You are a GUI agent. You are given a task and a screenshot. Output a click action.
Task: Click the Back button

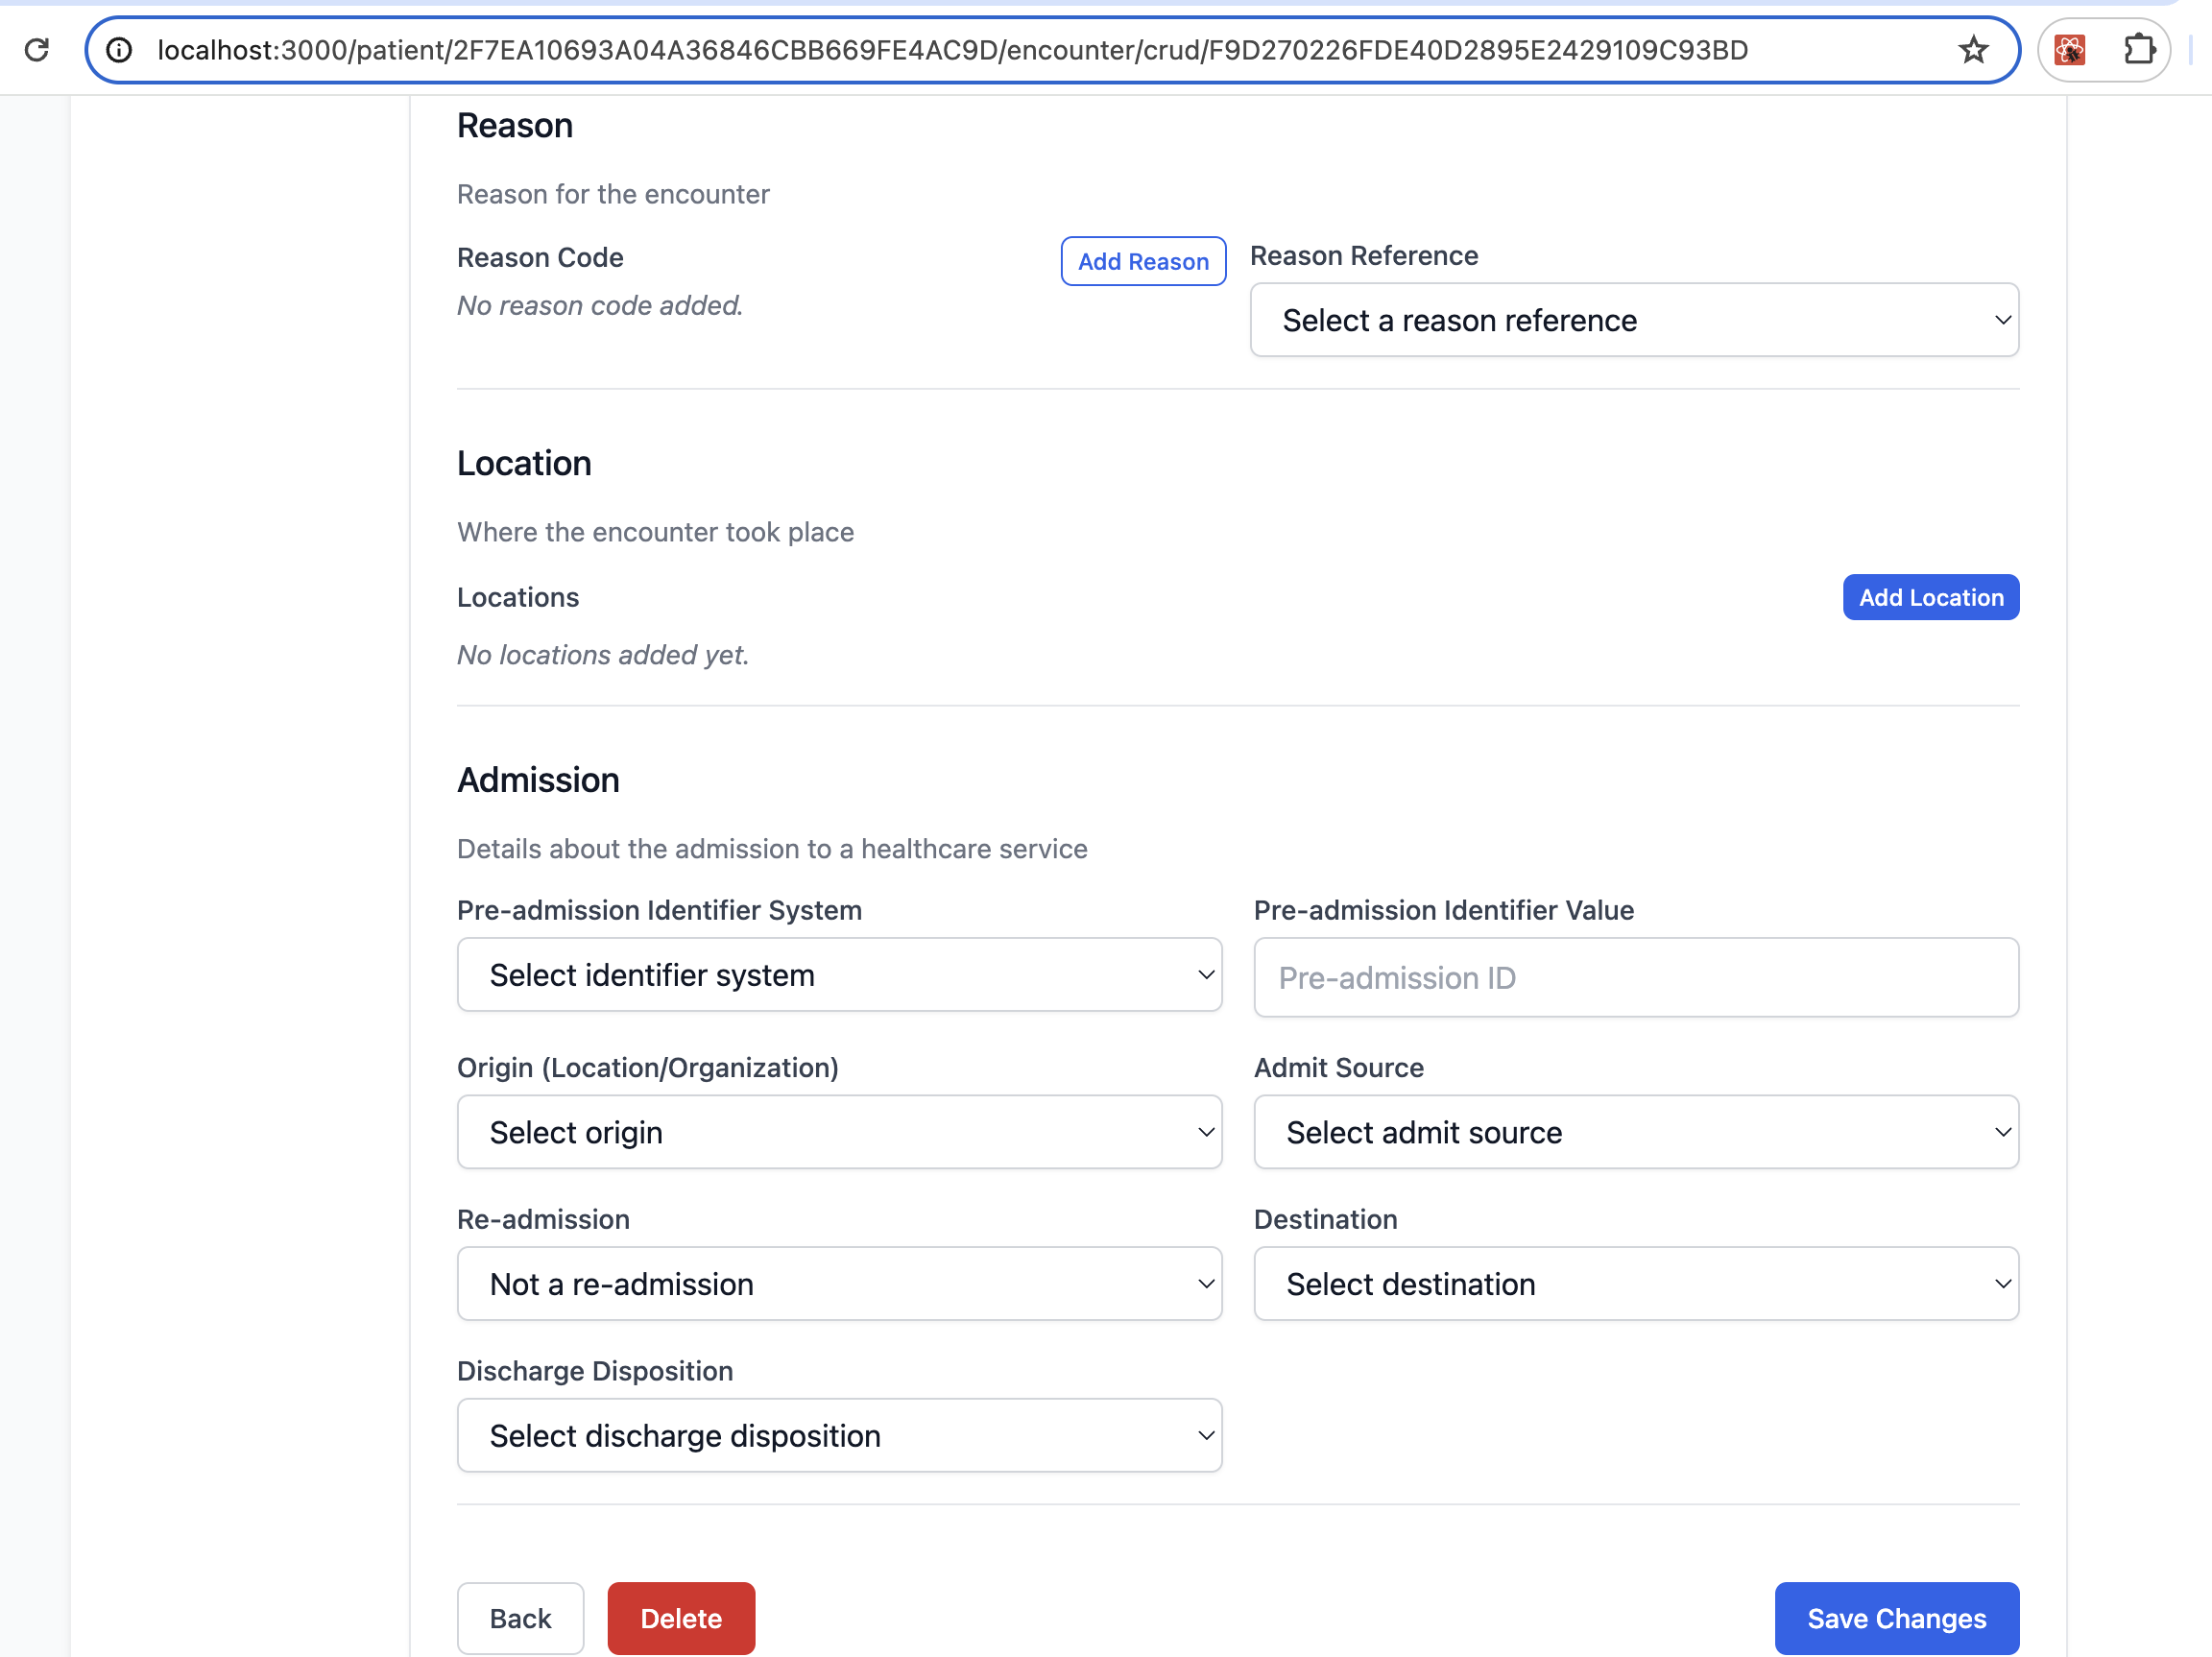click(x=520, y=1618)
